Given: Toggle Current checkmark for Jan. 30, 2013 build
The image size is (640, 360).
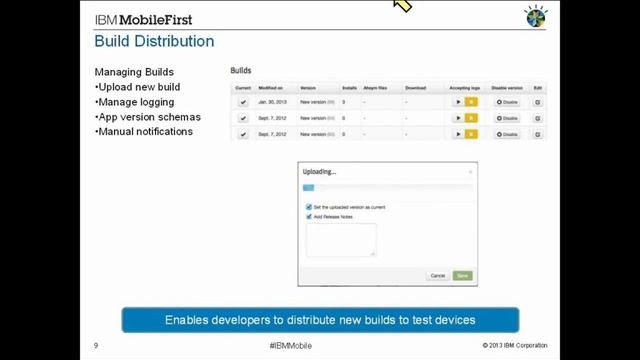Looking at the screenshot, I should 243,102.
